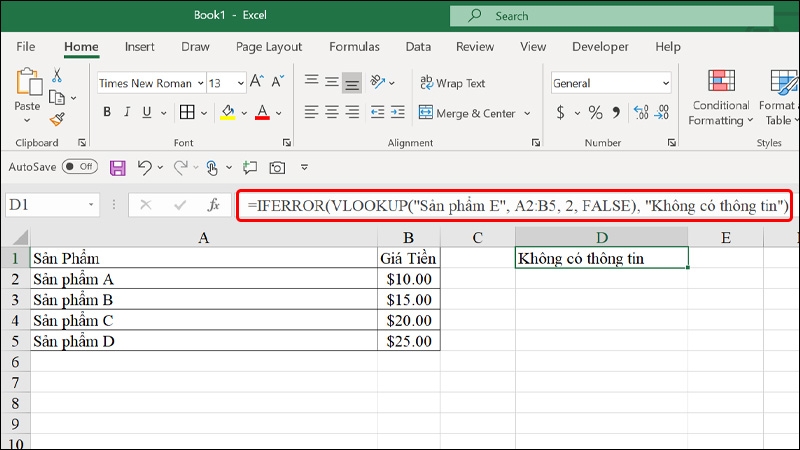Apply red Font Color

262,112
